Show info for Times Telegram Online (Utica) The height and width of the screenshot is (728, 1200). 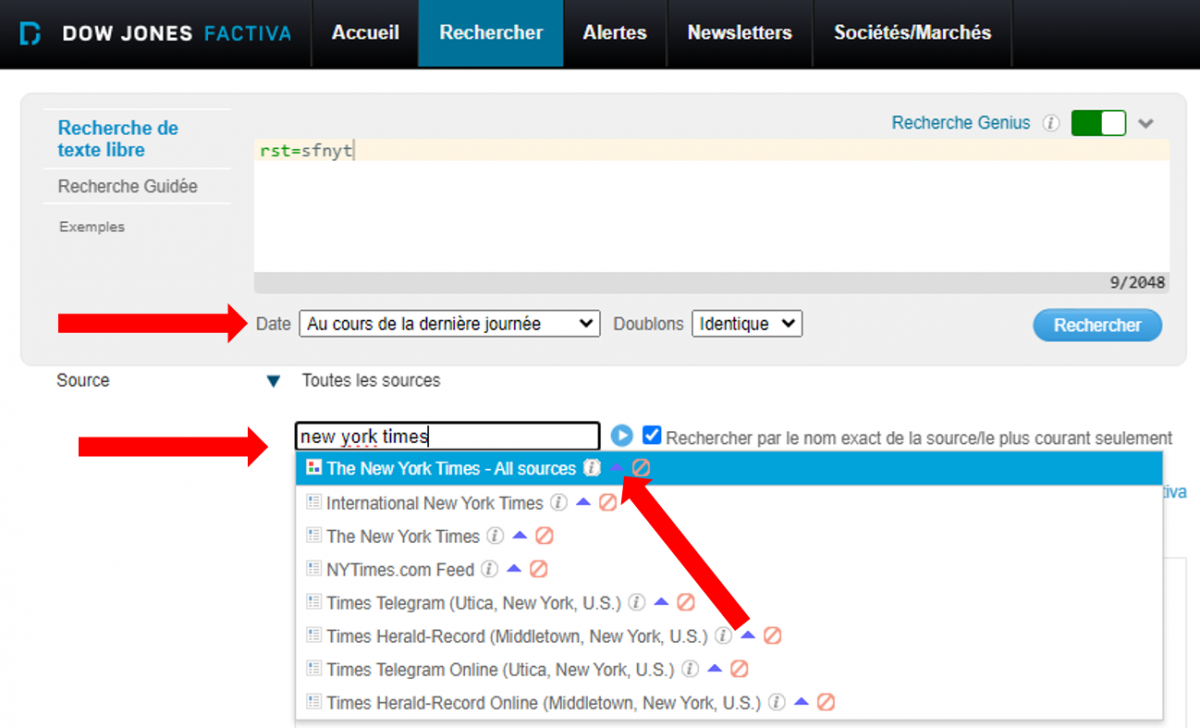689,669
